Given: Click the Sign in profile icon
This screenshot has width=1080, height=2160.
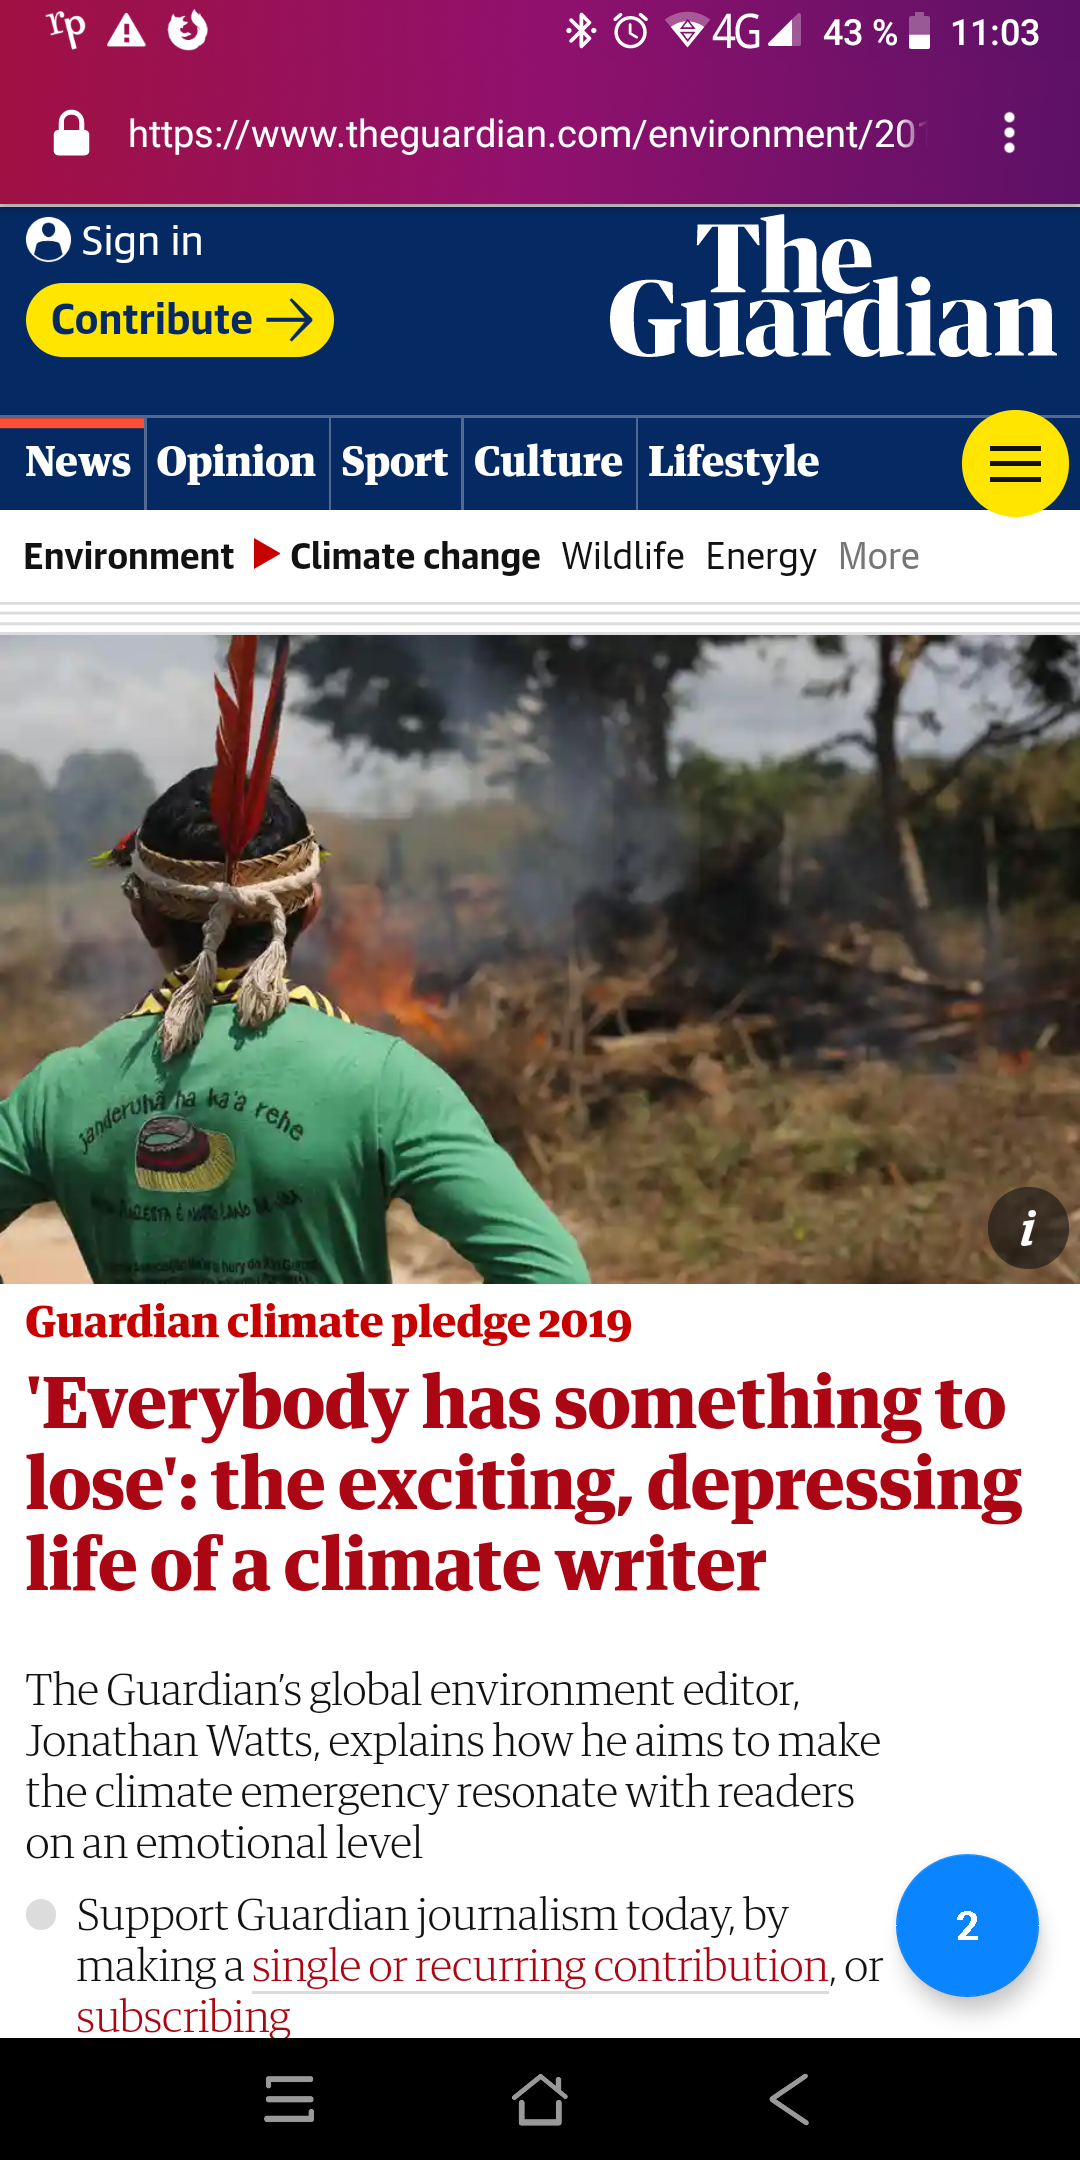Looking at the screenshot, I should (48, 240).
